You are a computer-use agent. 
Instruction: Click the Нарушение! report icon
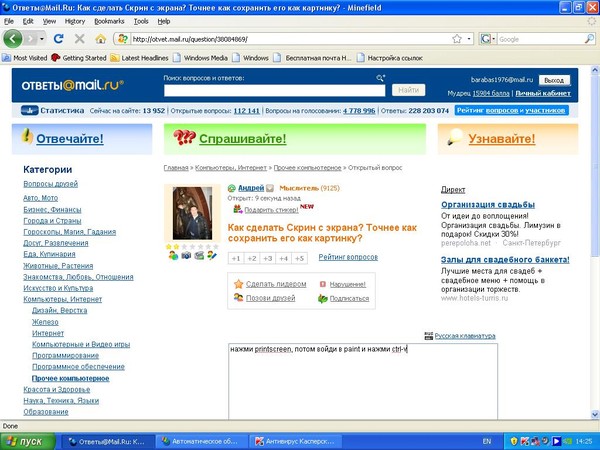pos(323,284)
